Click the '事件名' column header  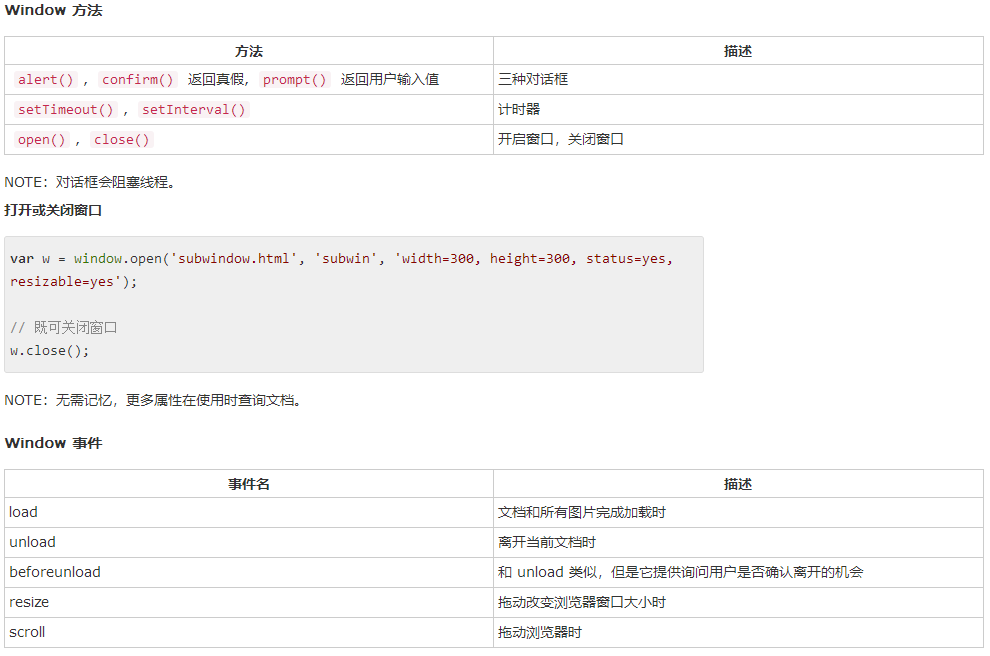coord(249,484)
